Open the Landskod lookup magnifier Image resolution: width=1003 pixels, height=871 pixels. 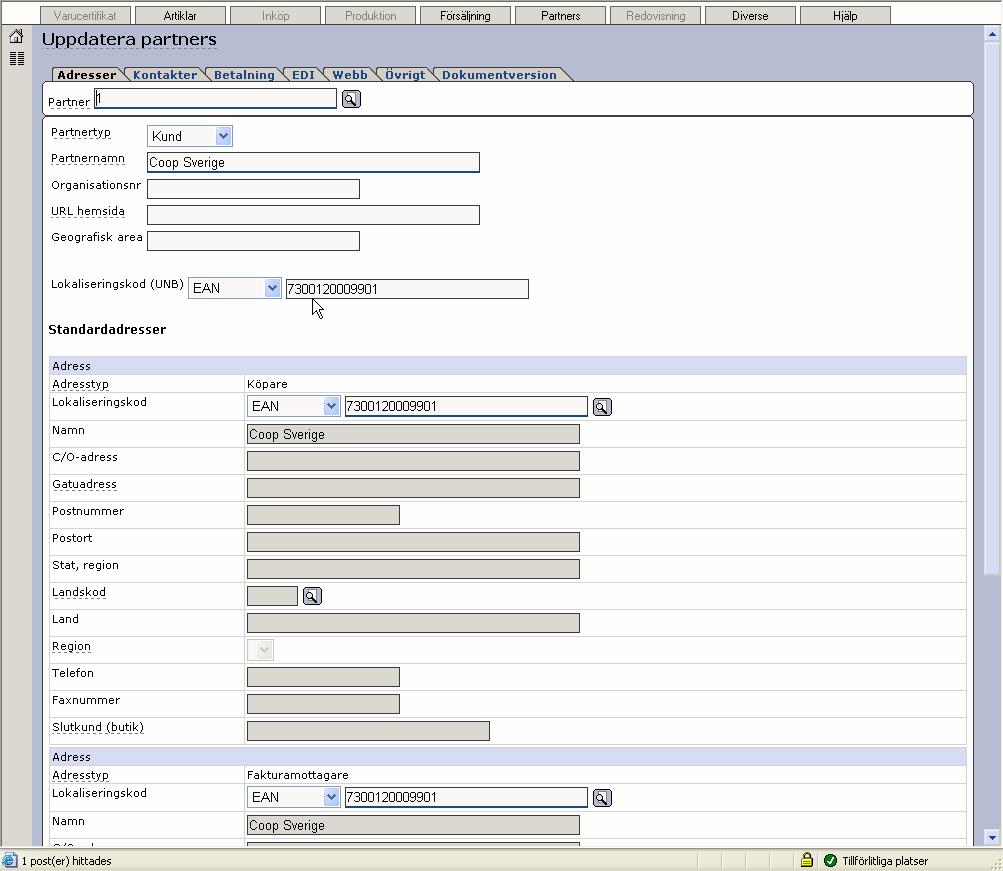pos(312,596)
